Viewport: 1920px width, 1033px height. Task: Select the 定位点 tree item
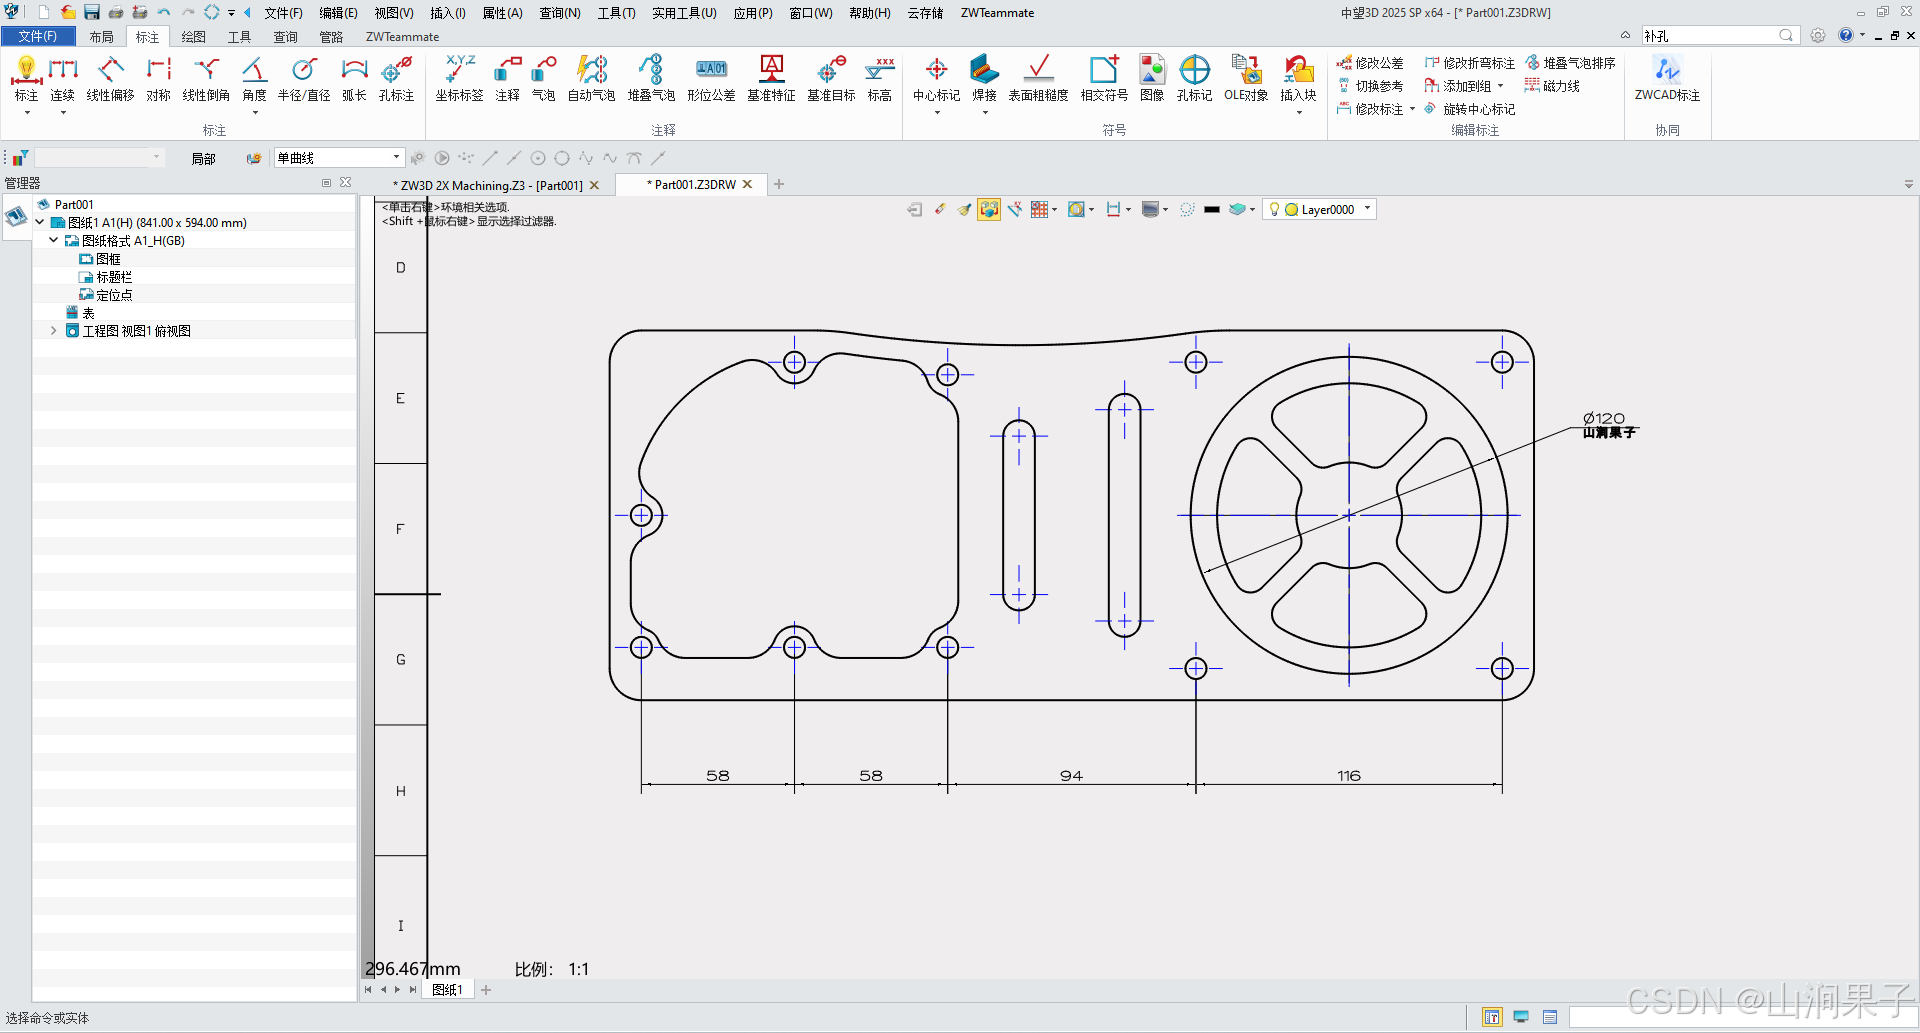tap(114, 295)
